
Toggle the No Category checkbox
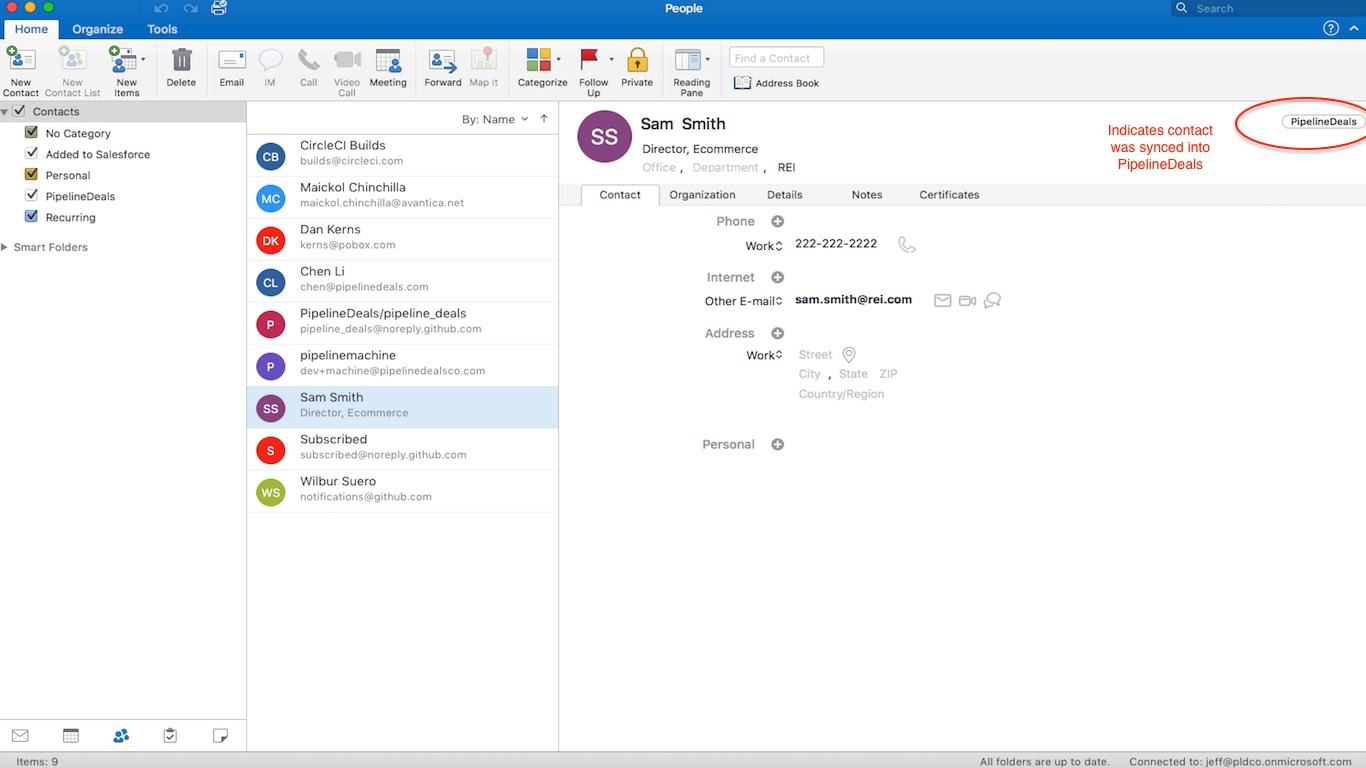point(31,132)
